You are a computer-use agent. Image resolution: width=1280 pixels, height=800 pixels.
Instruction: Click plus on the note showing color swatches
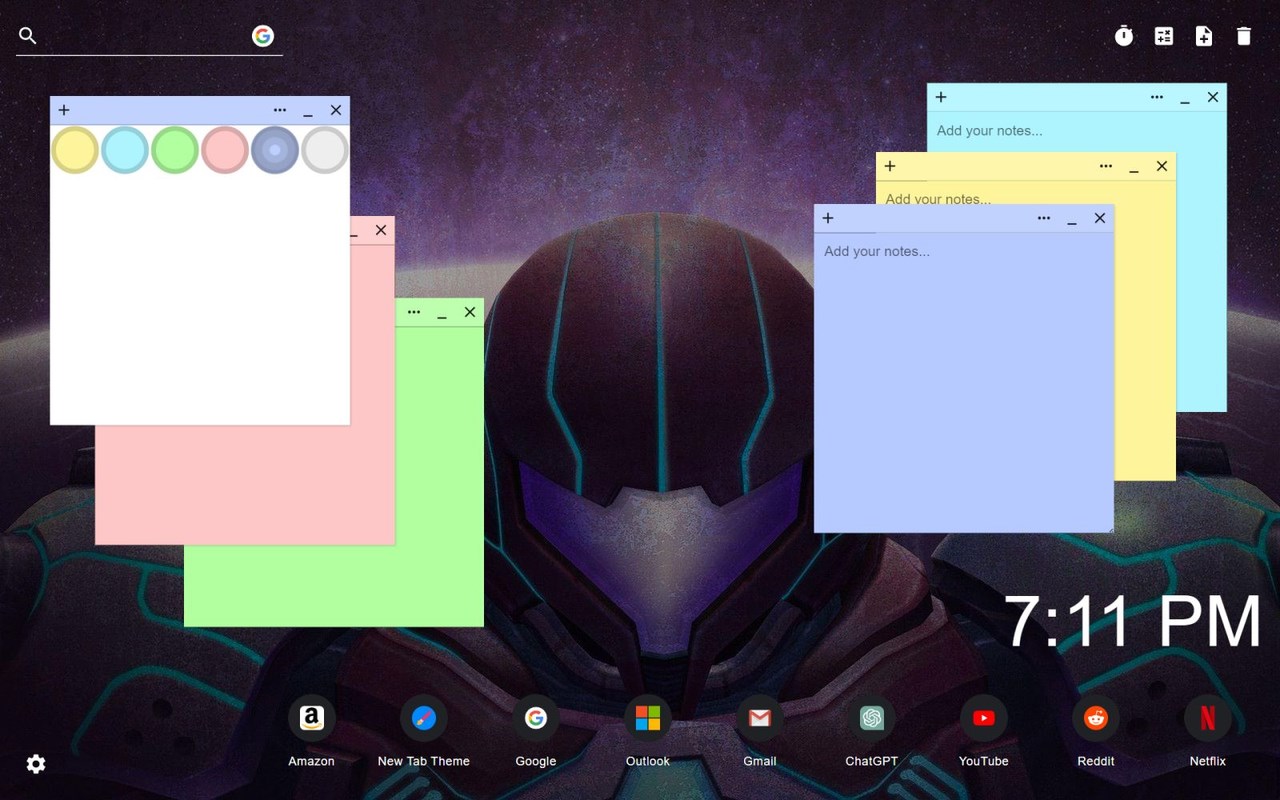click(x=64, y=110)
